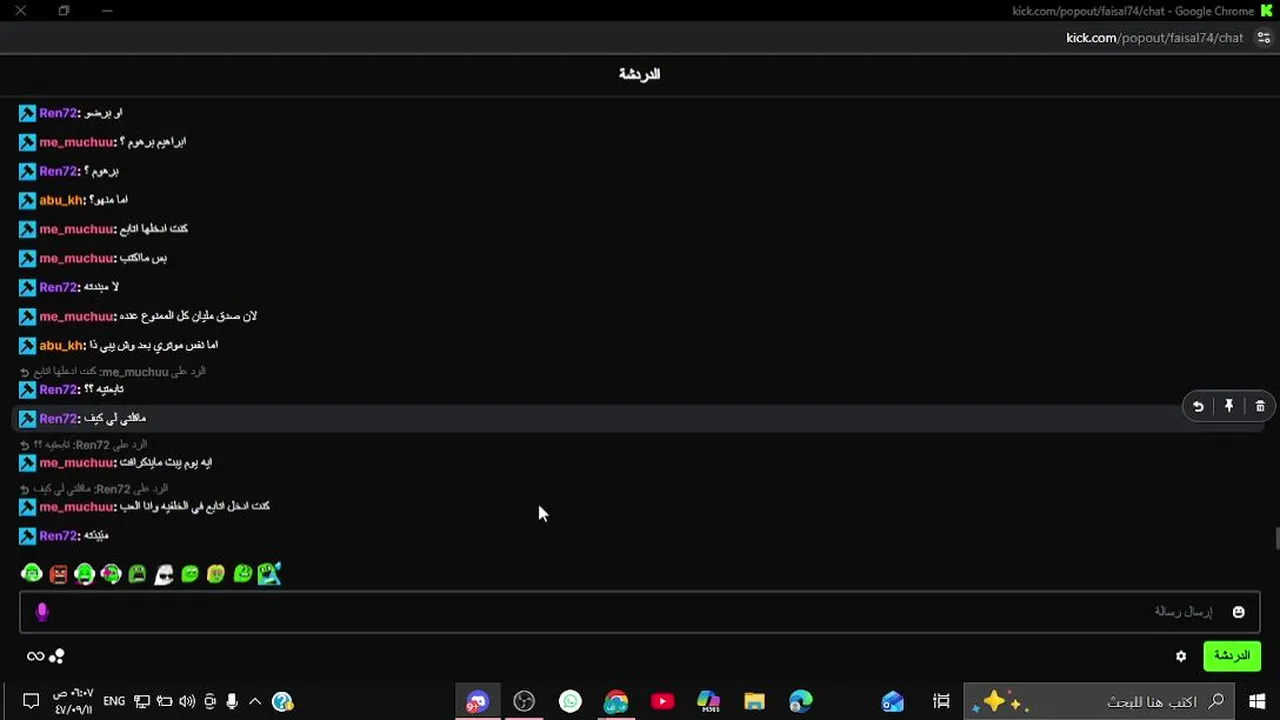The image size is (1280, 720).
Task: Open chat settings gear icon
Action: [x=1181, y=656]
